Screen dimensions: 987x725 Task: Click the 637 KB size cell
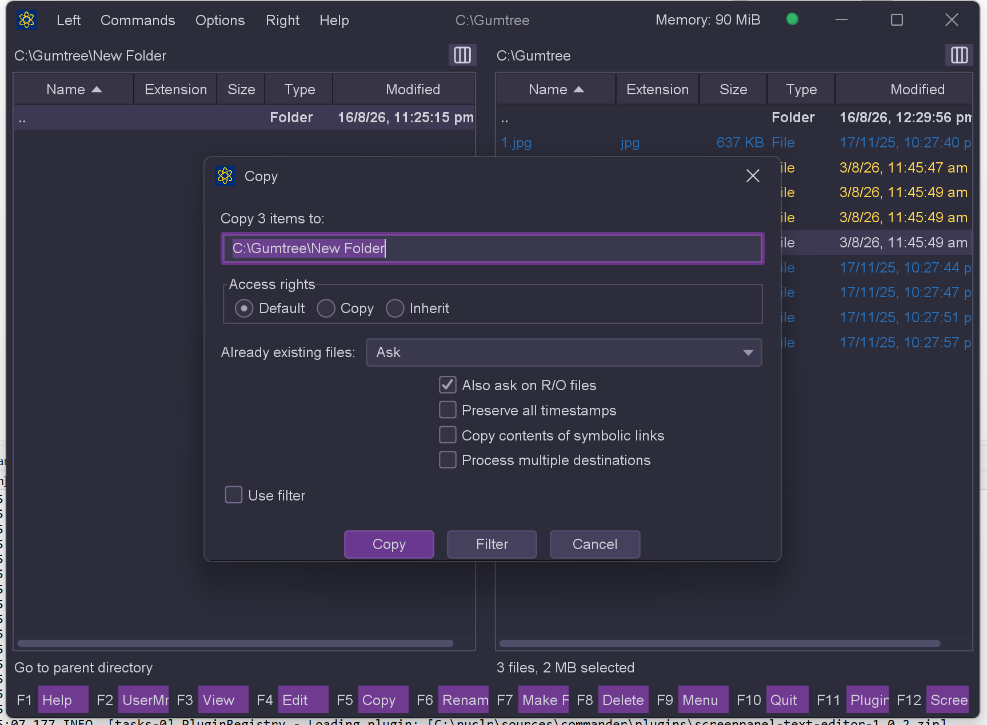click(x=740, y=143)
